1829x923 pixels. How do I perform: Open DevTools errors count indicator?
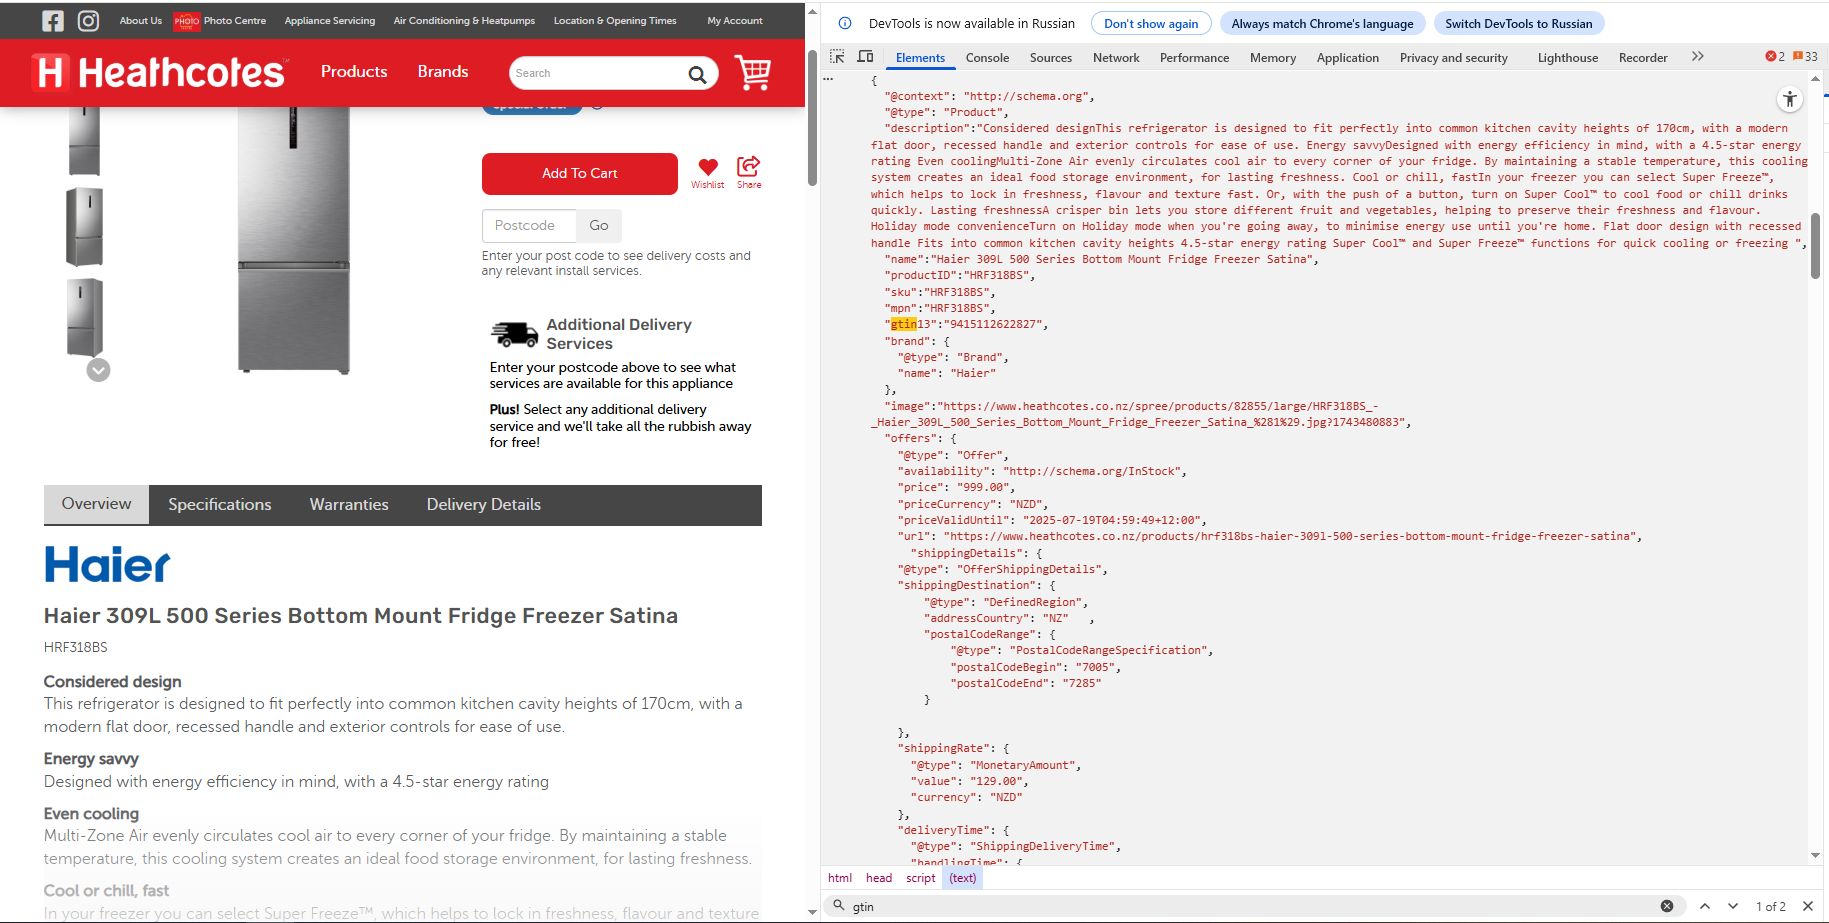1775,57
